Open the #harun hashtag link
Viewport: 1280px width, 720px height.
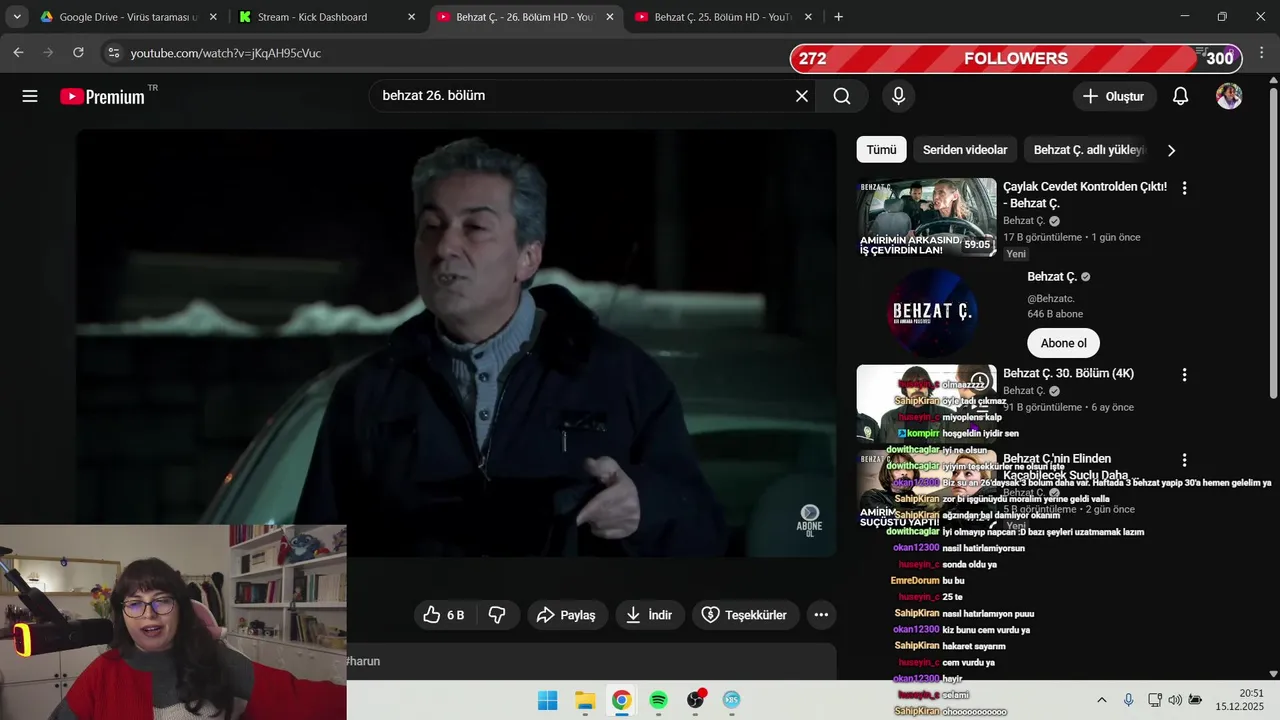click(363, 661)
